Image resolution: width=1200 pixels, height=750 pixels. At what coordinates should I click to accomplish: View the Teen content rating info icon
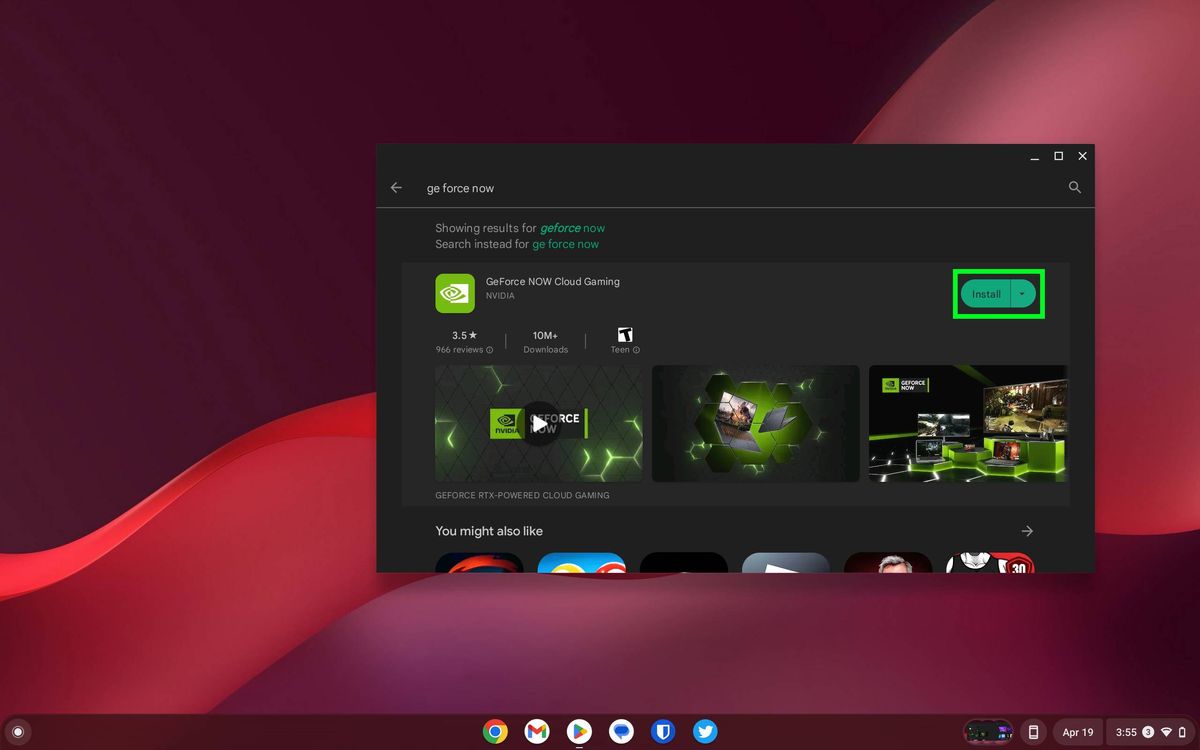pos(637,350)
